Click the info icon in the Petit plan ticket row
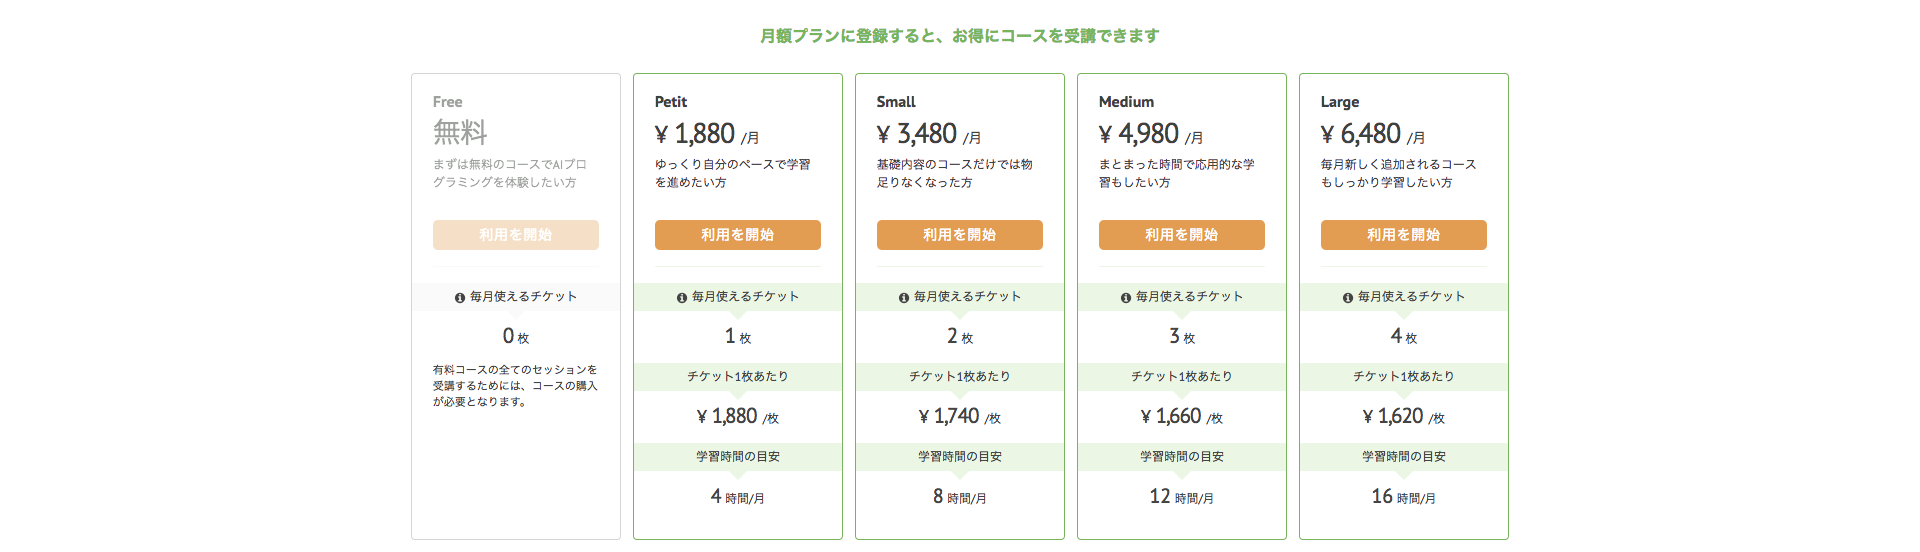The image size is (1920, 552). (x=682, y=298)
